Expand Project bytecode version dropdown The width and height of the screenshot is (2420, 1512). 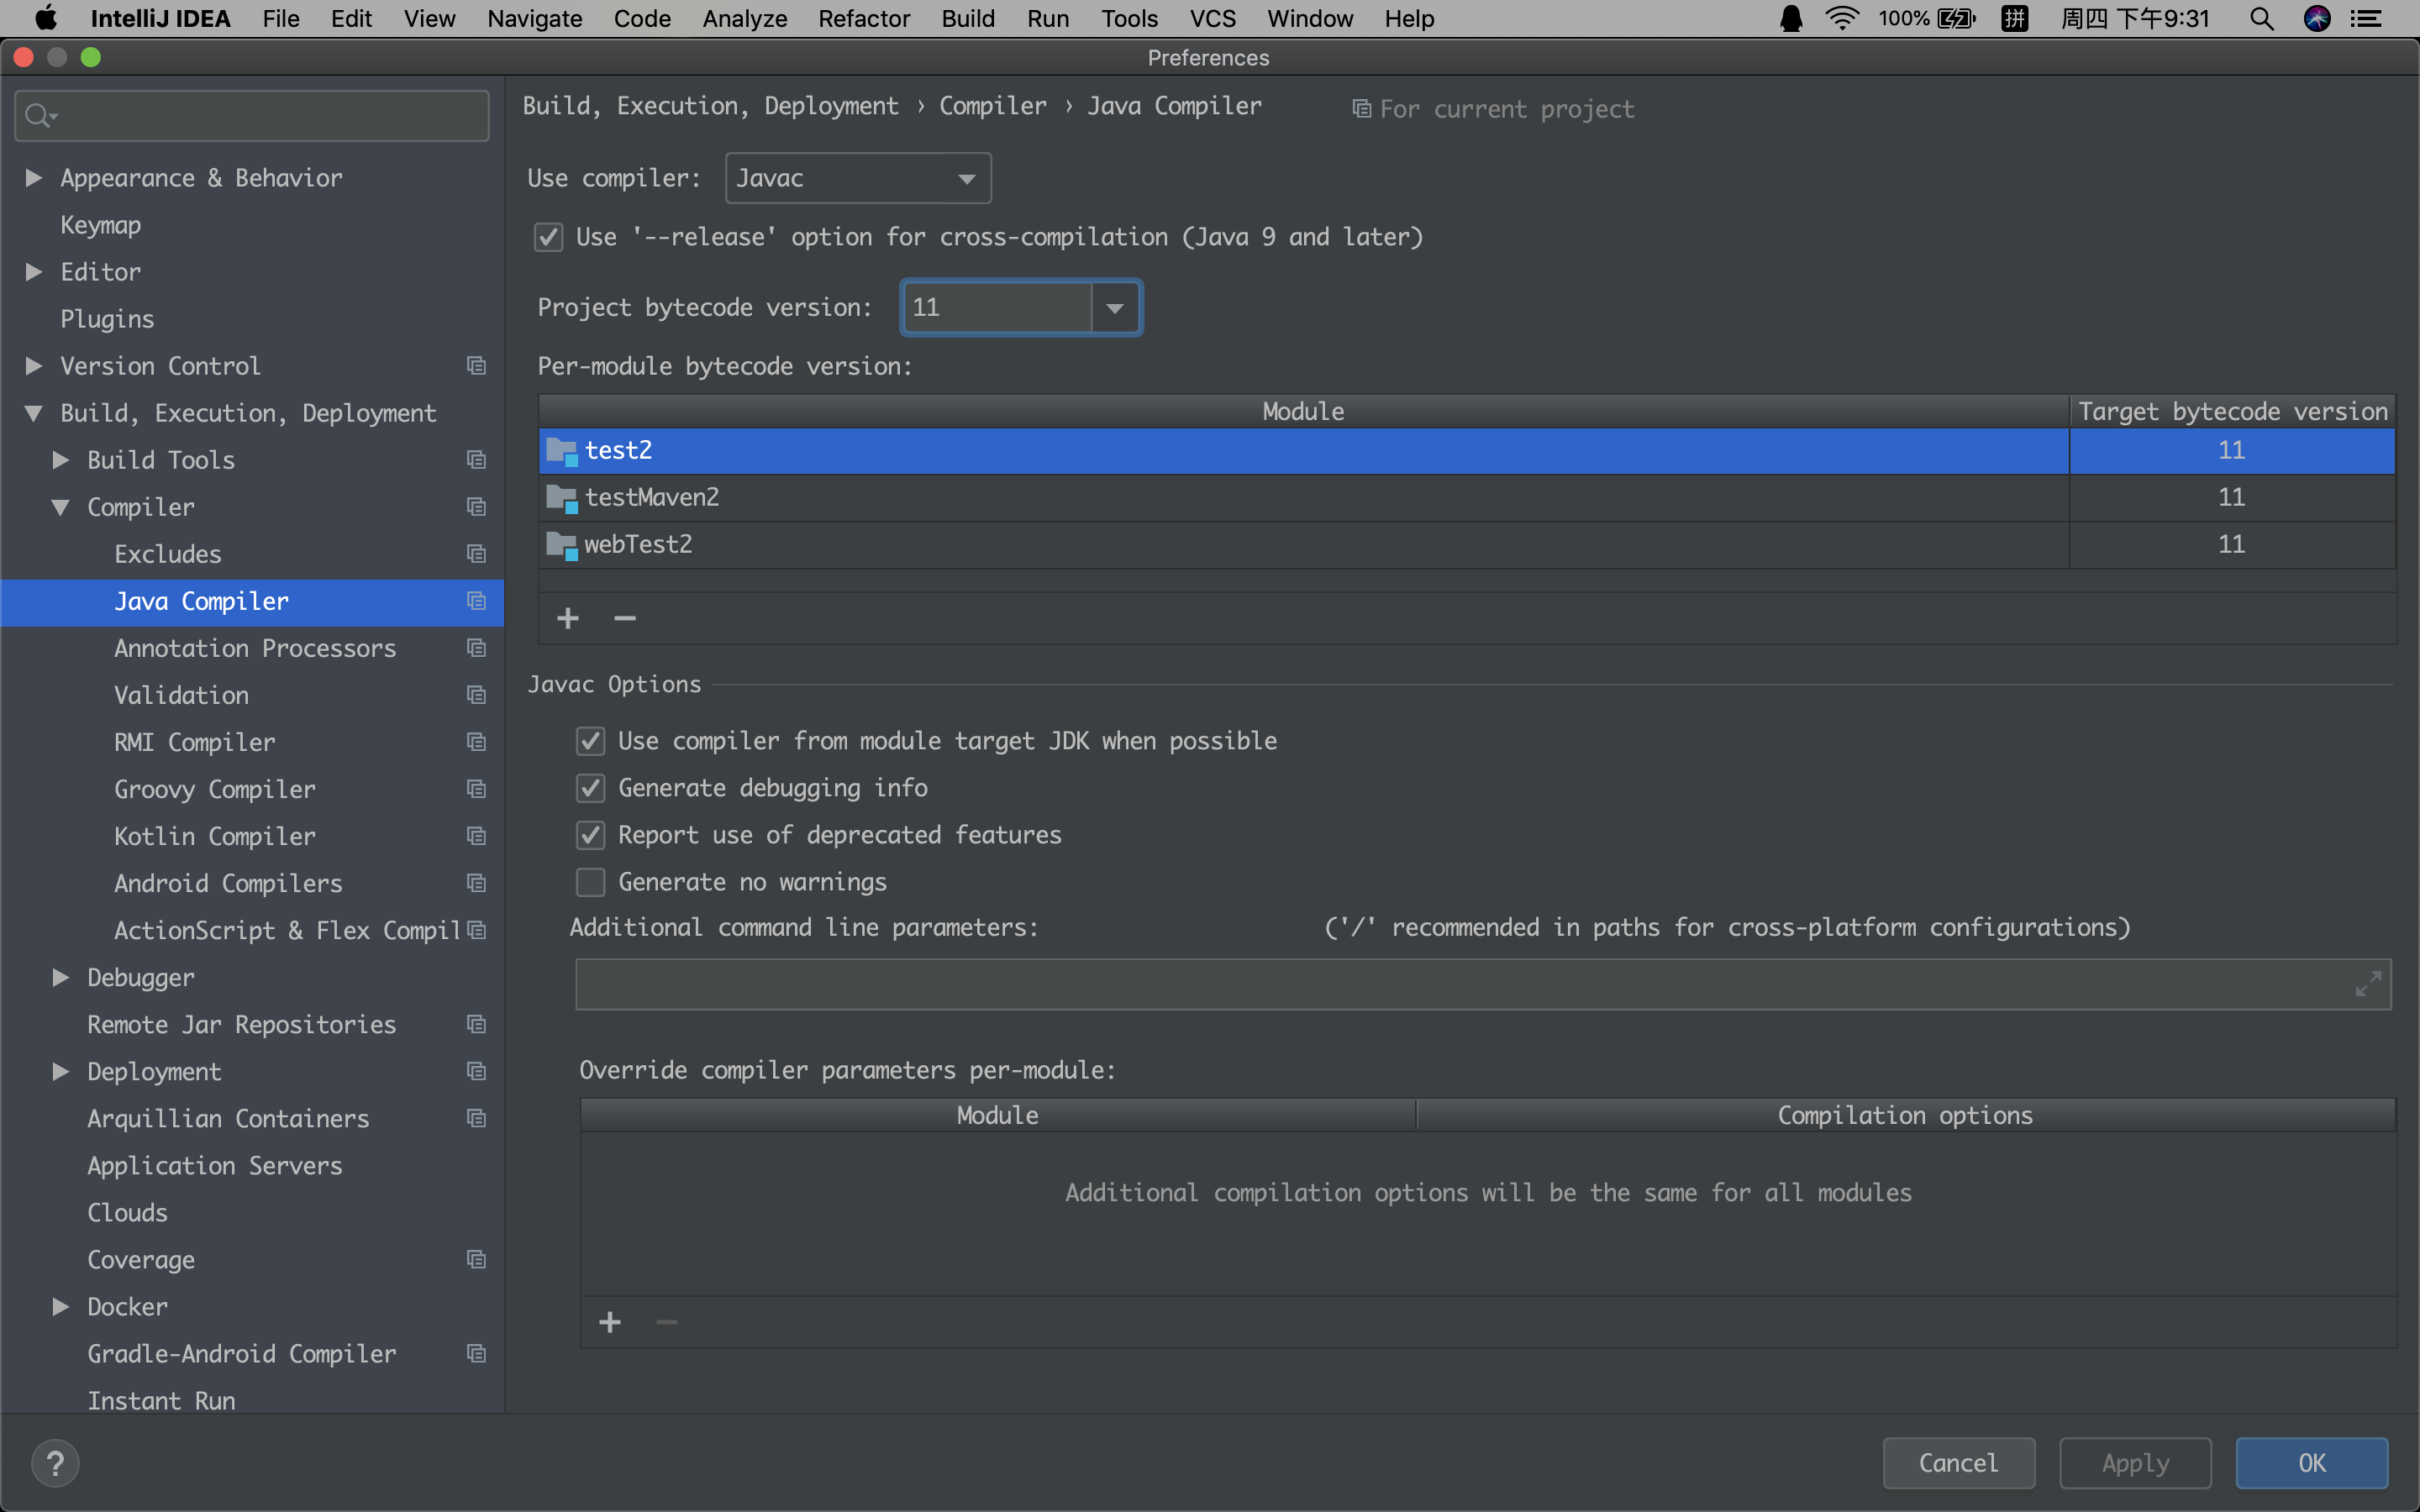1118,307
